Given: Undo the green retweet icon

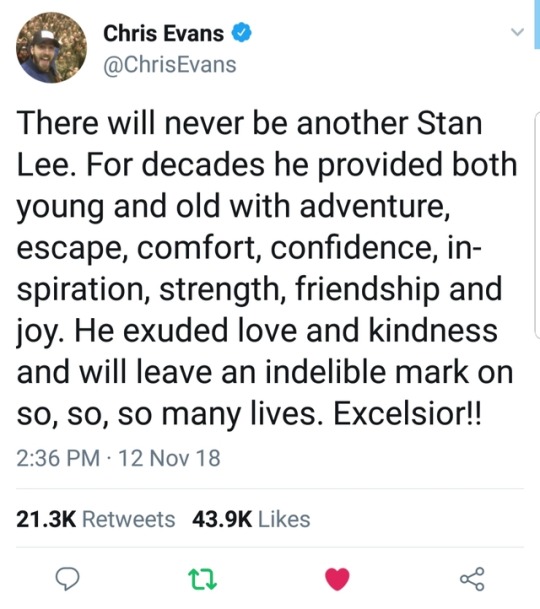Looking at the screenshot, I should click(x=202, y=579).
